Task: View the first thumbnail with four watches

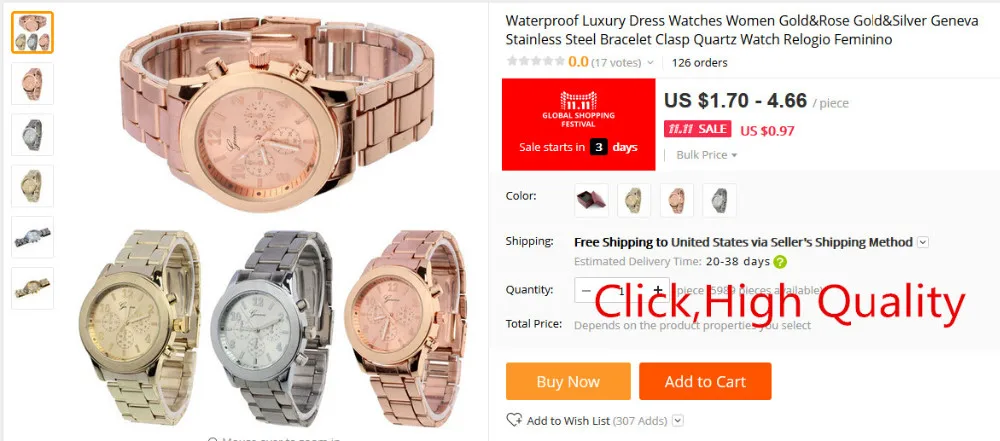Action: 33,32
